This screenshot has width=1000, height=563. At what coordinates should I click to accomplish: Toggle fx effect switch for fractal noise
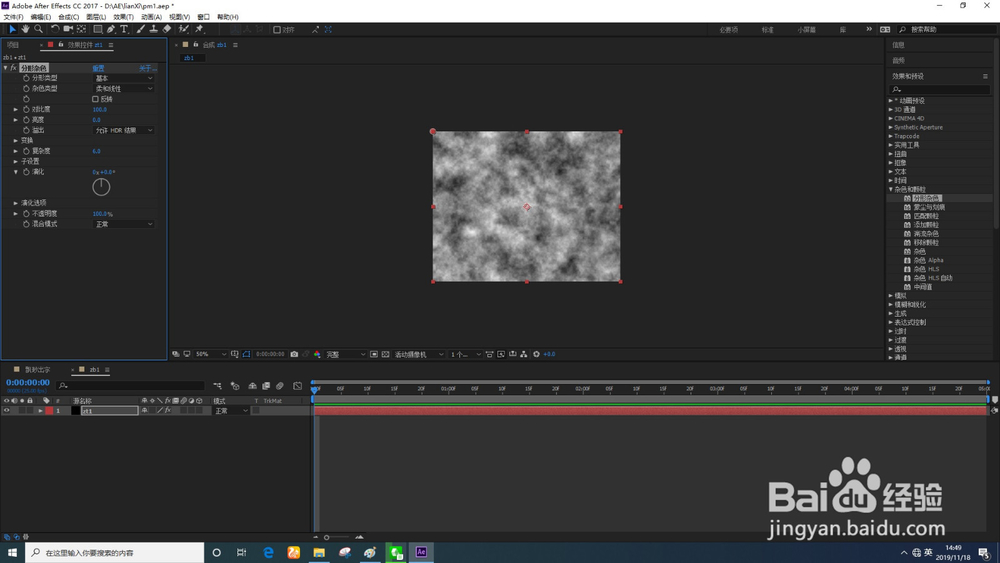pyautogui.click(x=13, y=68)
